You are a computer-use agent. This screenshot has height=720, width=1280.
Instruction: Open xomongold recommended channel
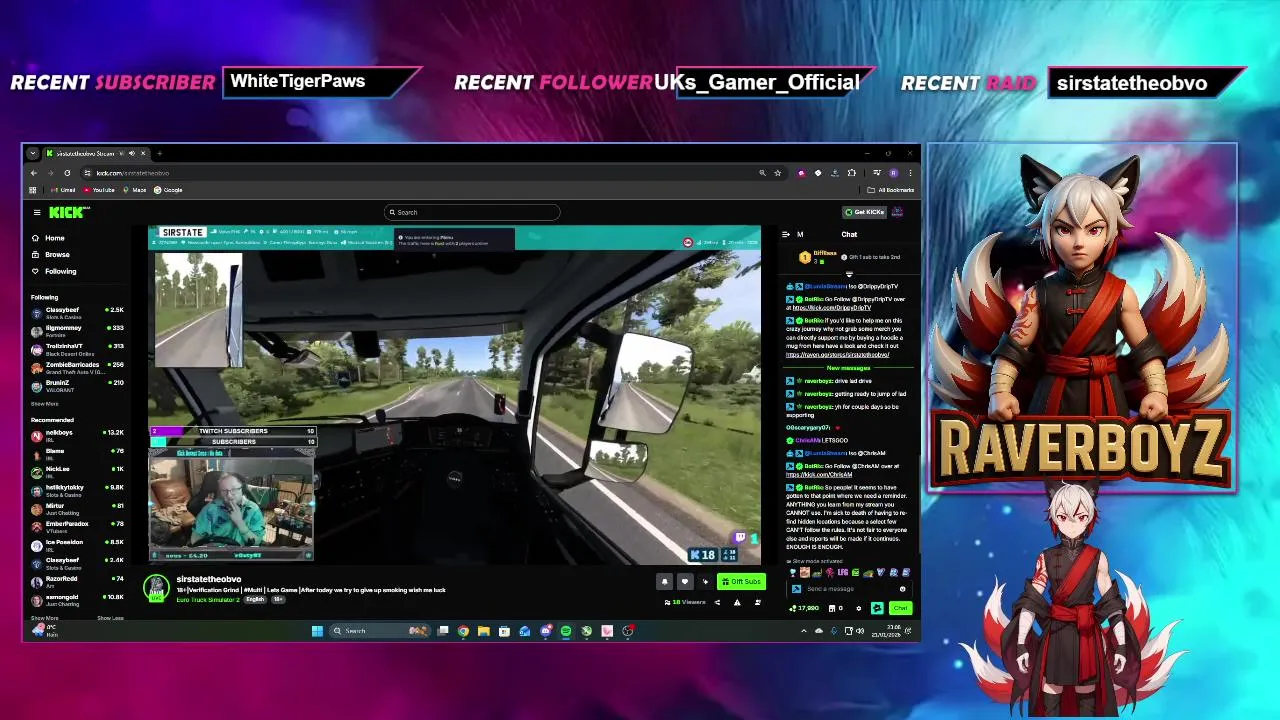(x=78, y=599)
